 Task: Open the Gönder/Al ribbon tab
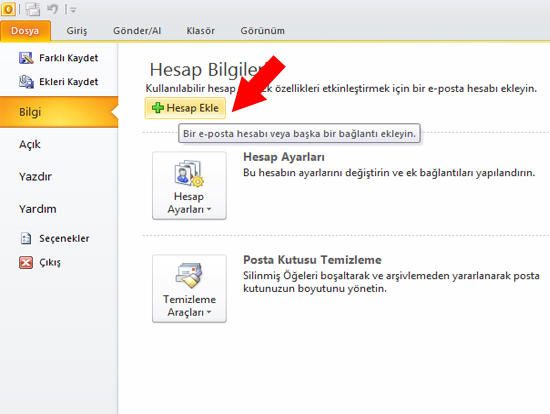point(137,31)
